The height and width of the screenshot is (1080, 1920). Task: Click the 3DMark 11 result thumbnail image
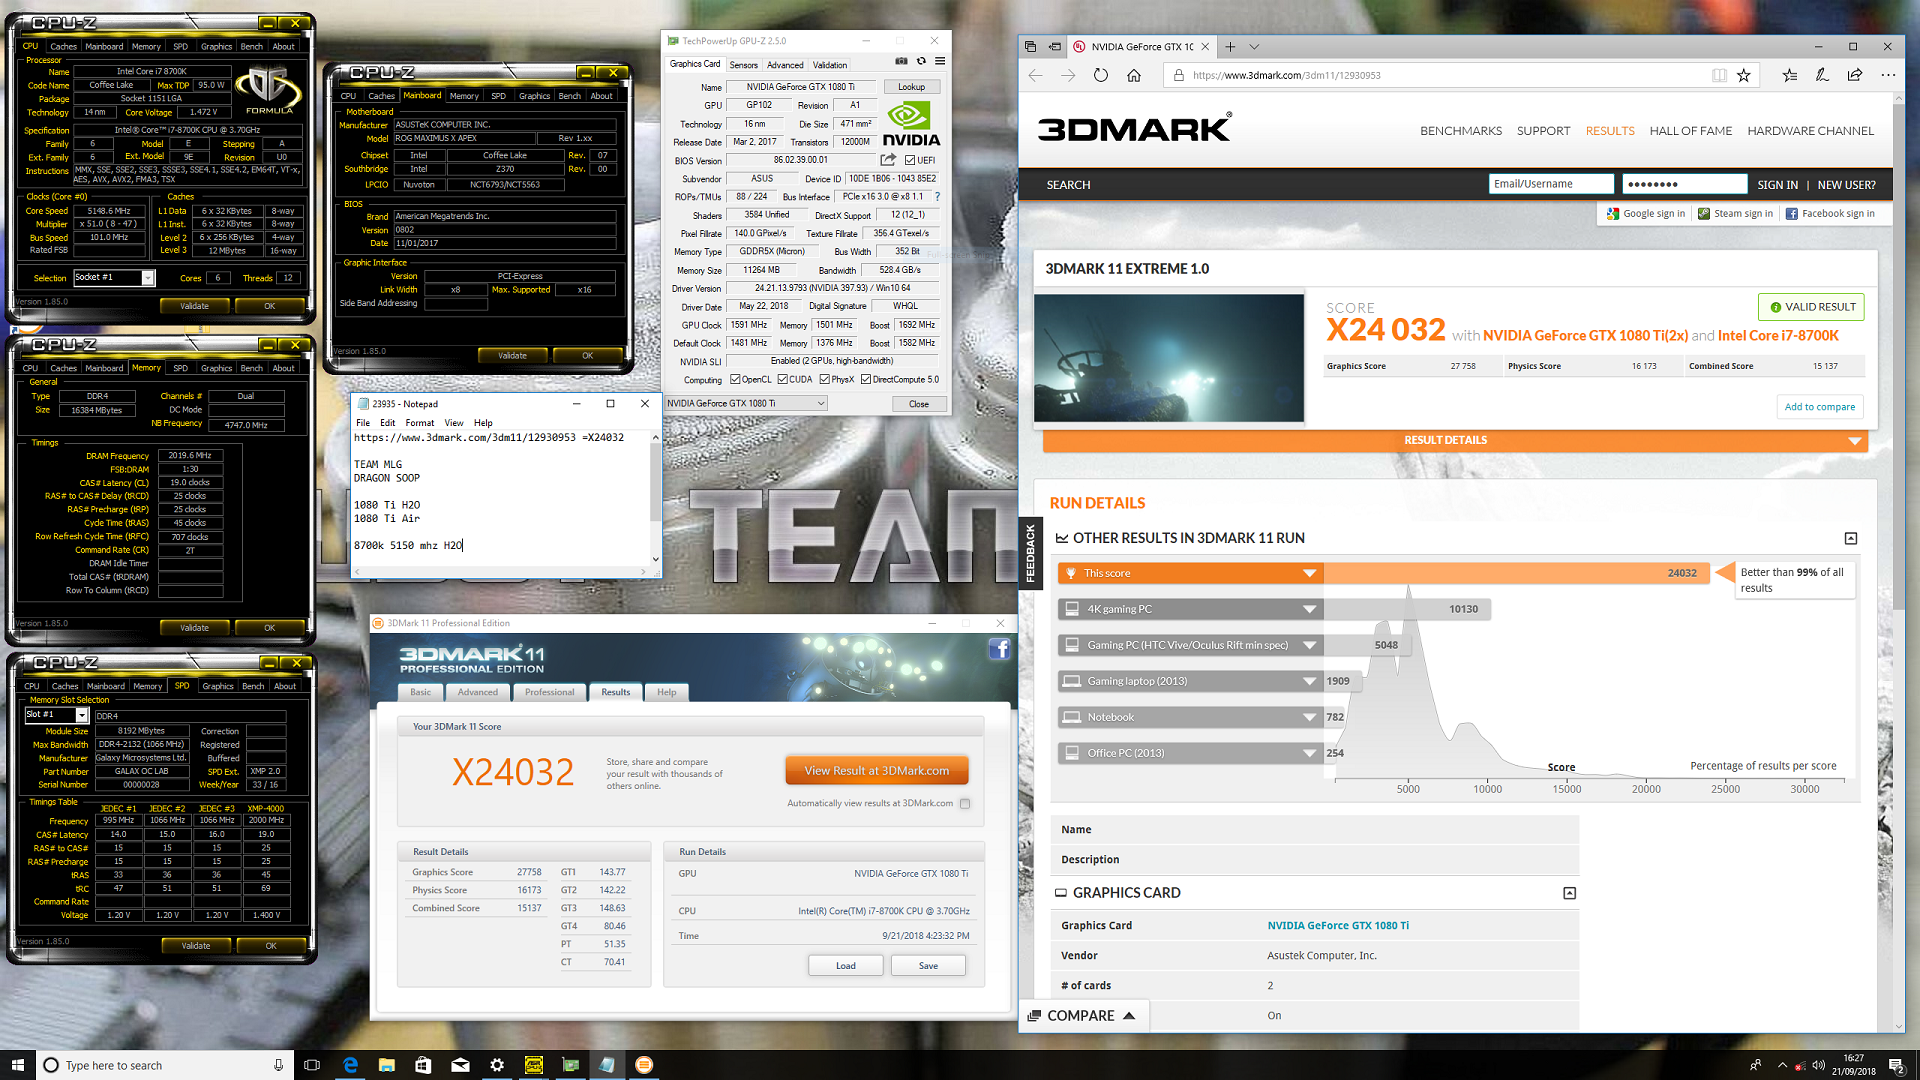(x=1168, y=358)
